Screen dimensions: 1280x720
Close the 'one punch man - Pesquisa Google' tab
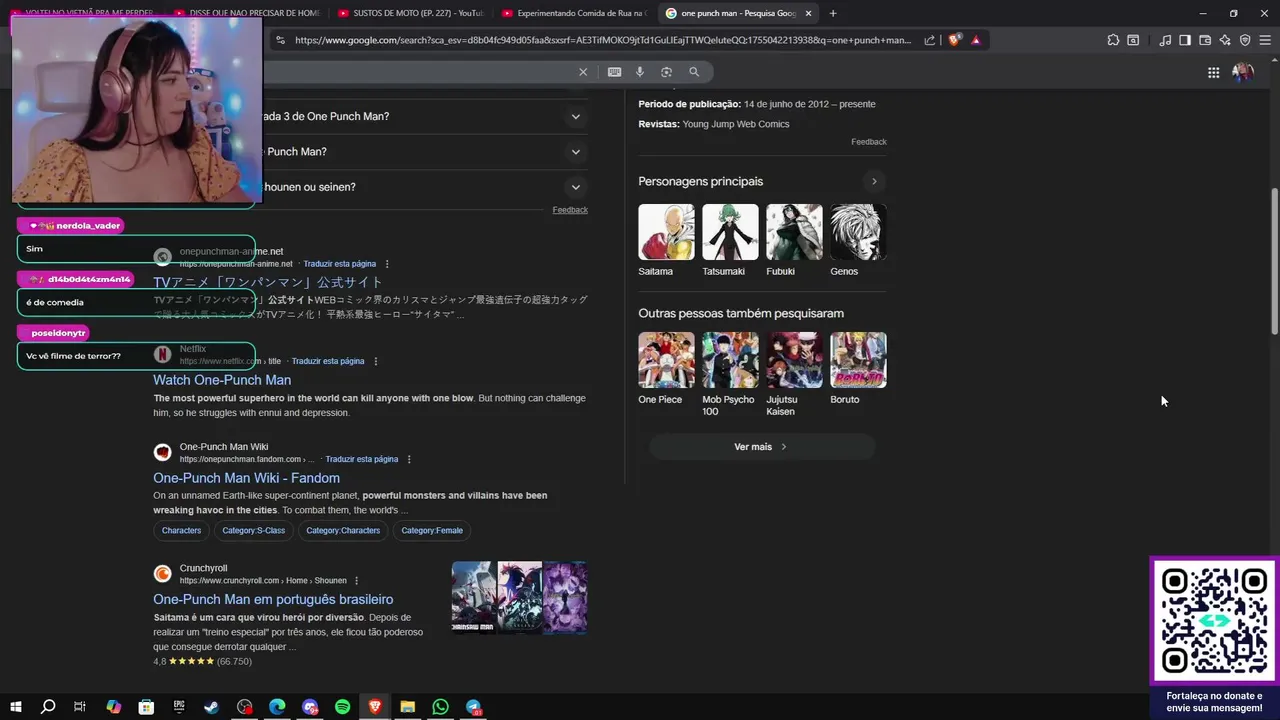[808, 13]
